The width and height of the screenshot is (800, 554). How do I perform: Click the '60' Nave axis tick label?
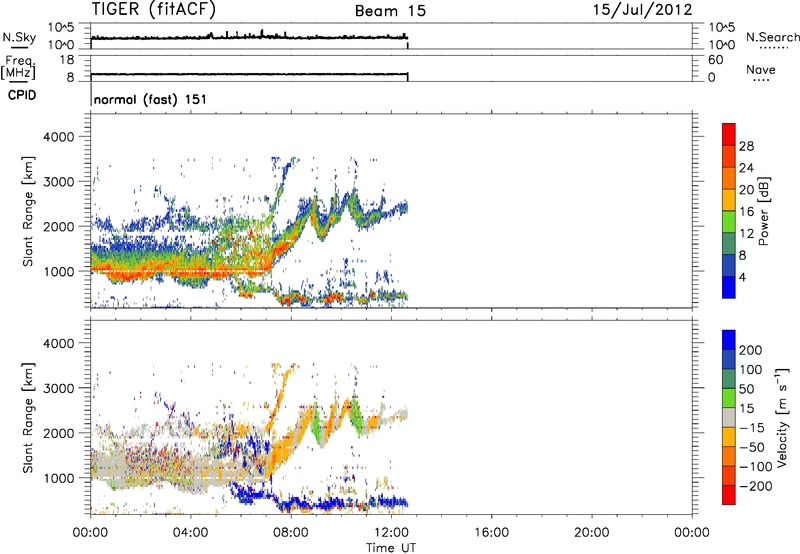click(715, 60)
